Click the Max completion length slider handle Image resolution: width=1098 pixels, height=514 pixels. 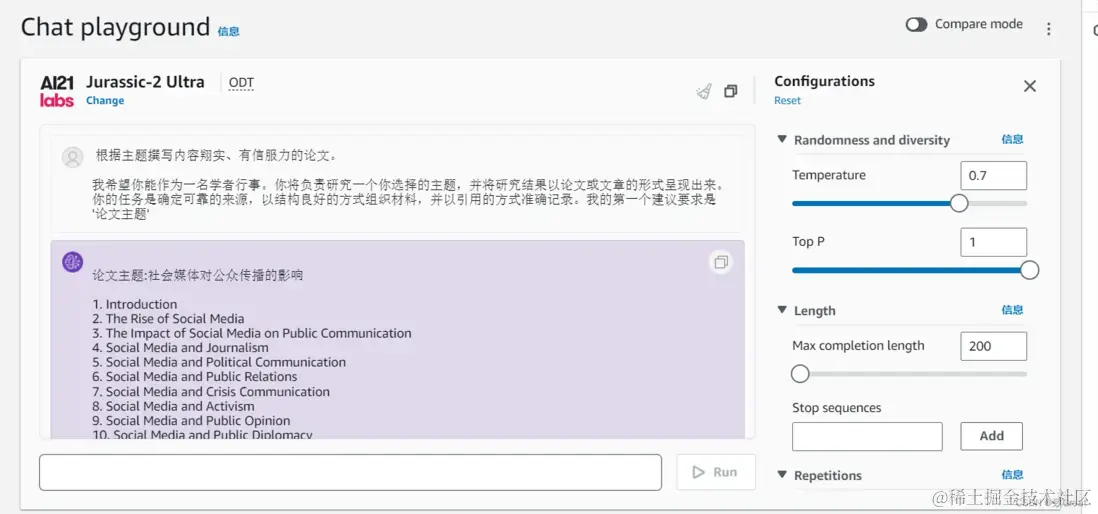coord(800,374)
